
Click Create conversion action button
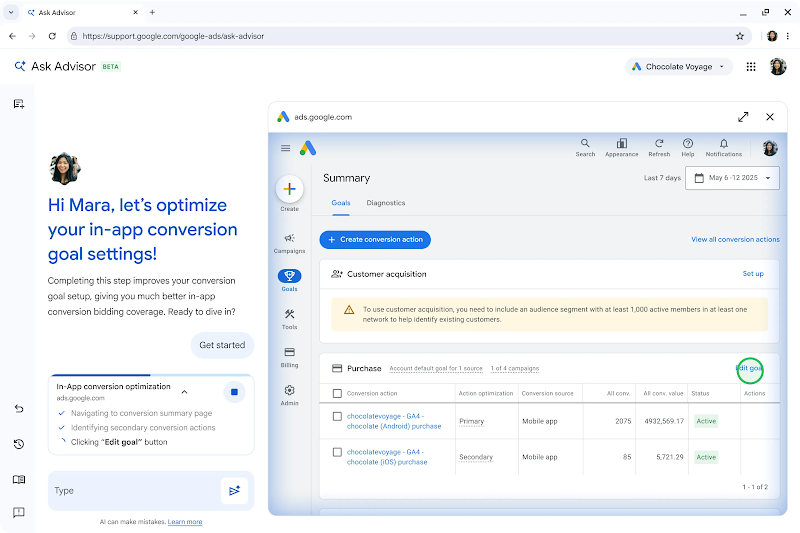375,240
